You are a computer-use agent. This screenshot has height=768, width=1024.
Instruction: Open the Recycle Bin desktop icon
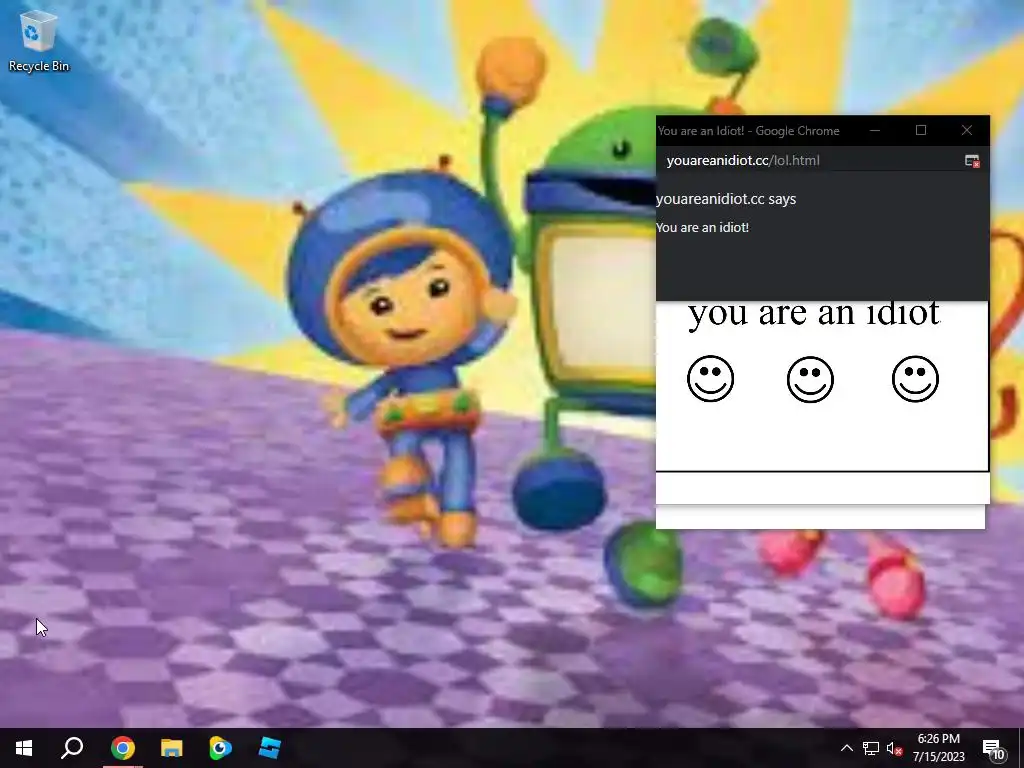39,40
